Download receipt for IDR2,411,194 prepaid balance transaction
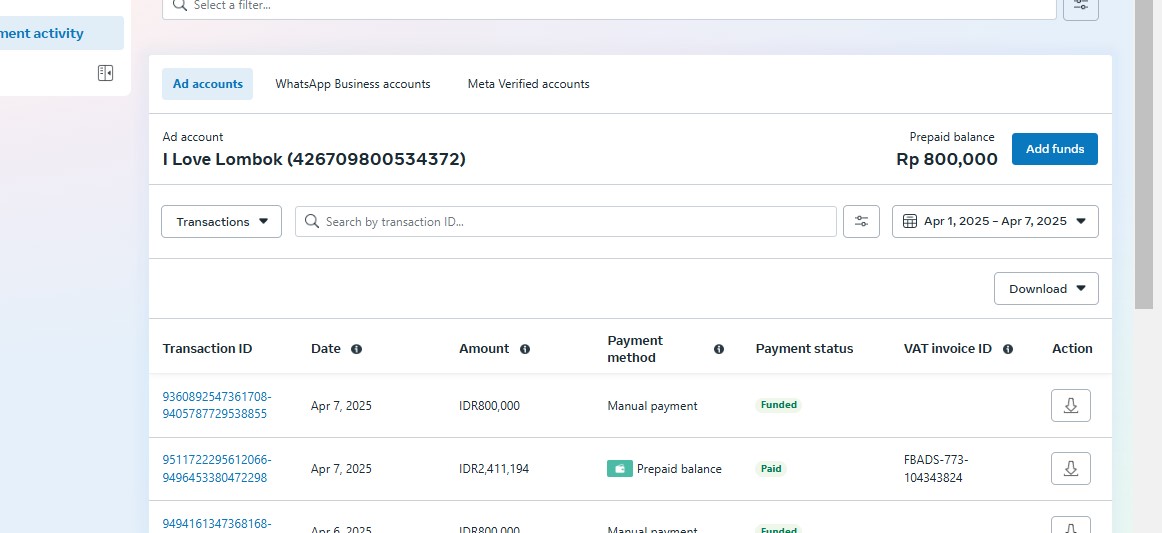 tap(1070, 469)
